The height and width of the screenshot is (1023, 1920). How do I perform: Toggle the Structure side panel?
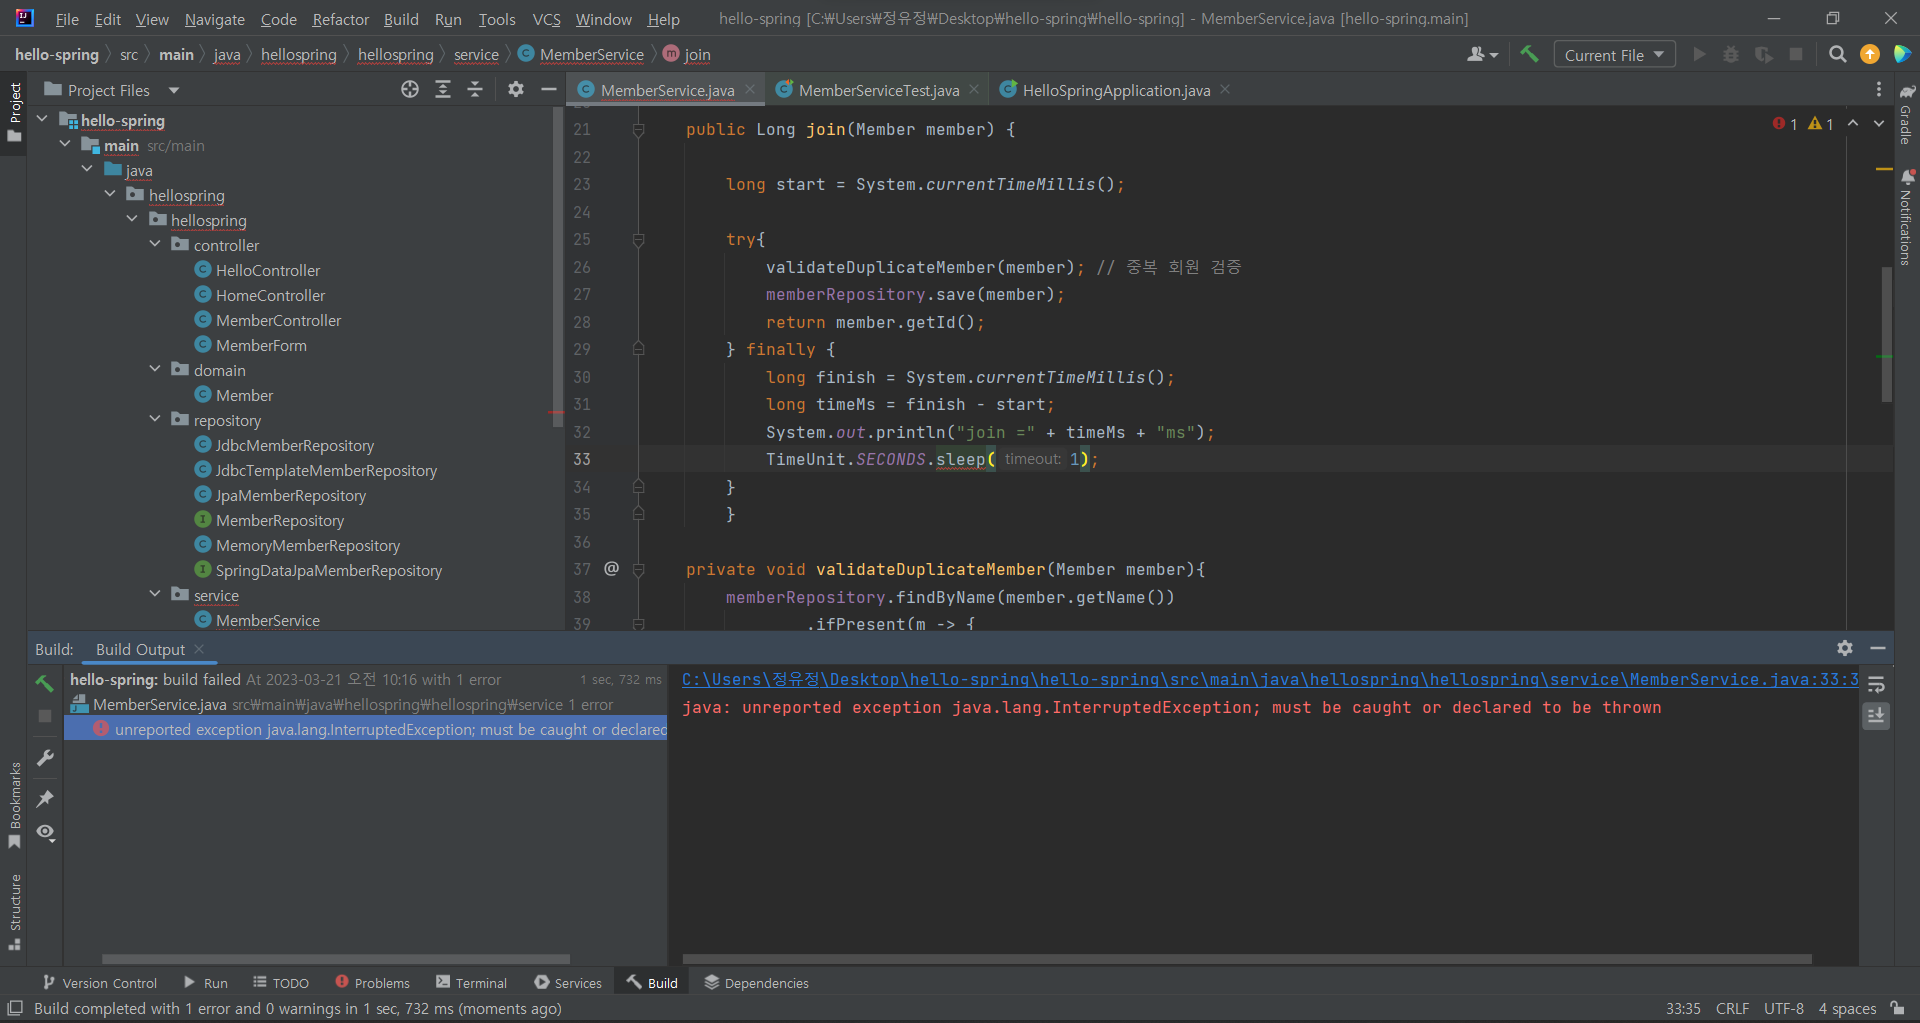[x=14, y=912]
